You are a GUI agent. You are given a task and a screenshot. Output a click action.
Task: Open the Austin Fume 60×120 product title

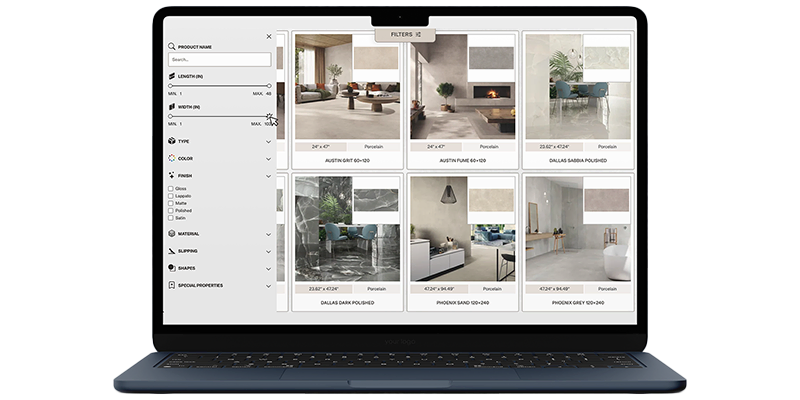click(462, 160)
